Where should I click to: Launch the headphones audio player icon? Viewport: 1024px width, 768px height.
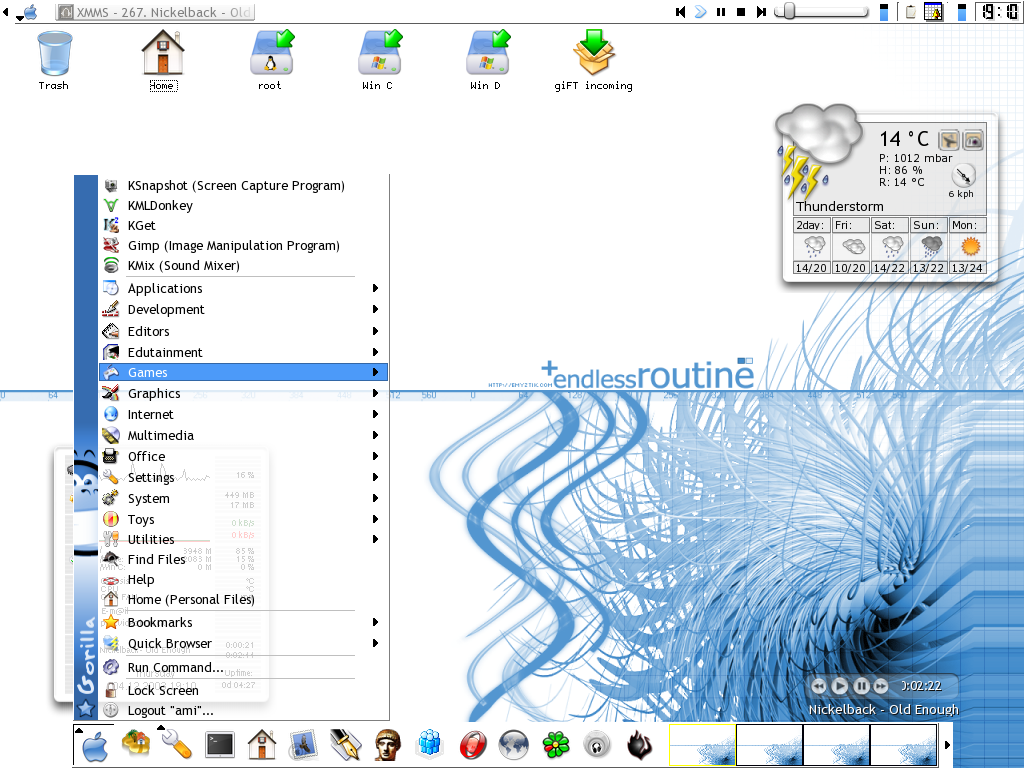pos(597,744)
